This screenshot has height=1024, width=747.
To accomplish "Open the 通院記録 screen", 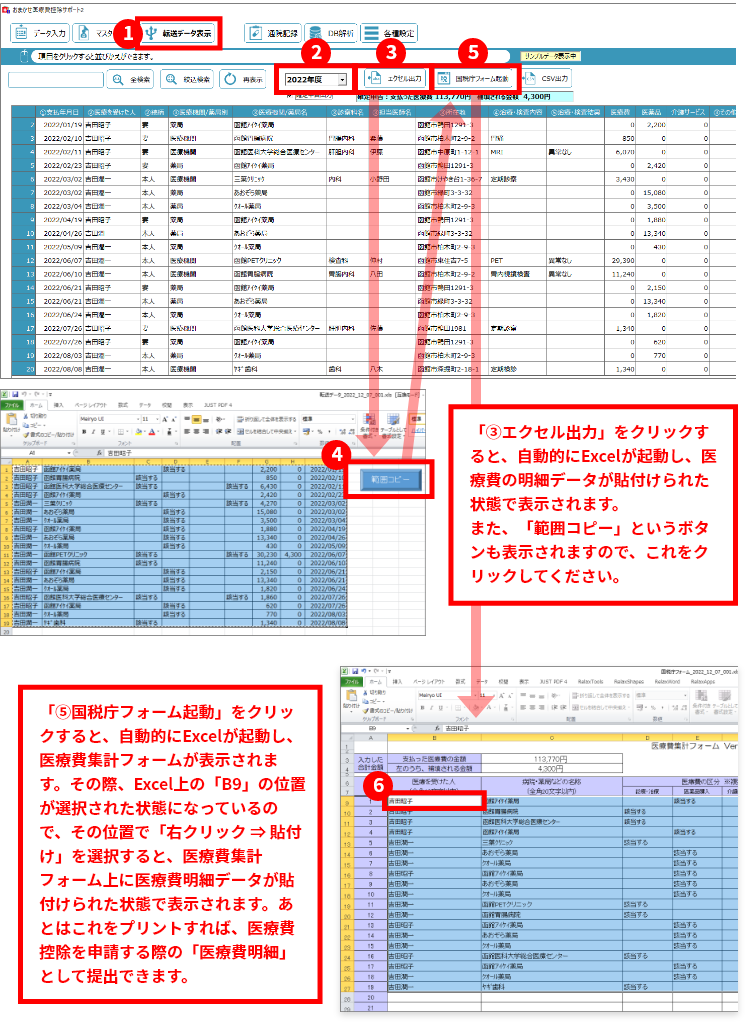I will (274, 33).
